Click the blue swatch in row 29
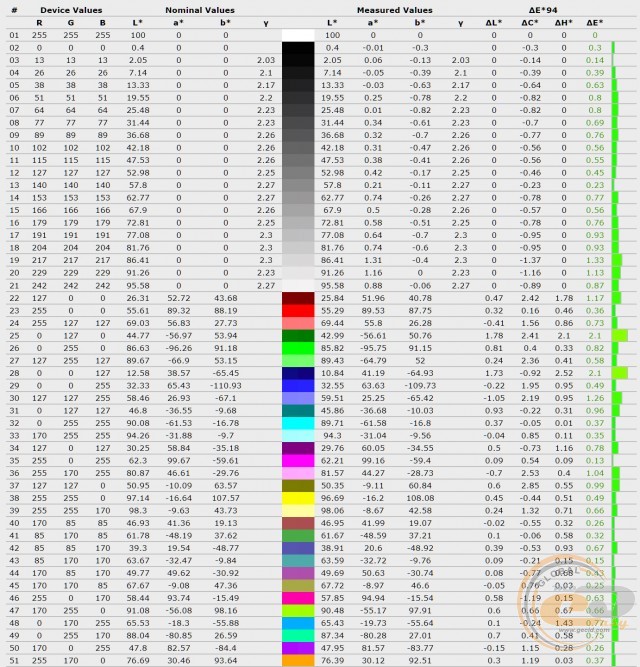The height and width of the screenshot is (667, 640). (x=298, y=385)
